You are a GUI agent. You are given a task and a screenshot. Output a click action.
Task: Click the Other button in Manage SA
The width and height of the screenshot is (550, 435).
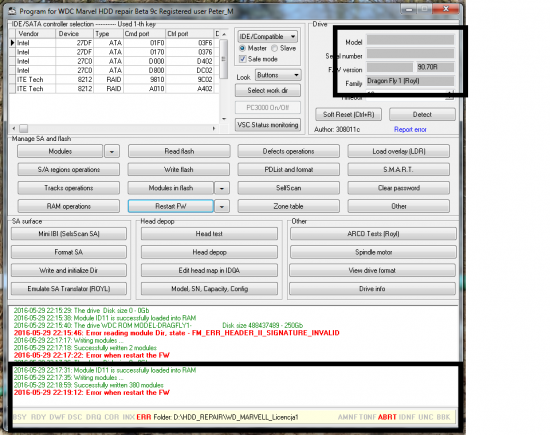[x=399, y=207]
